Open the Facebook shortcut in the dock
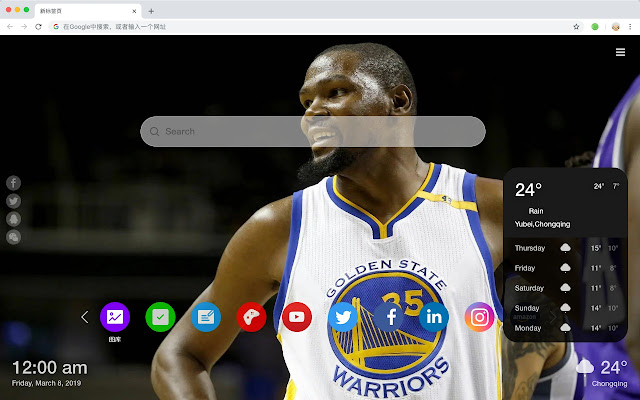This screenshot has width=640, height=400. pos(388,317)
